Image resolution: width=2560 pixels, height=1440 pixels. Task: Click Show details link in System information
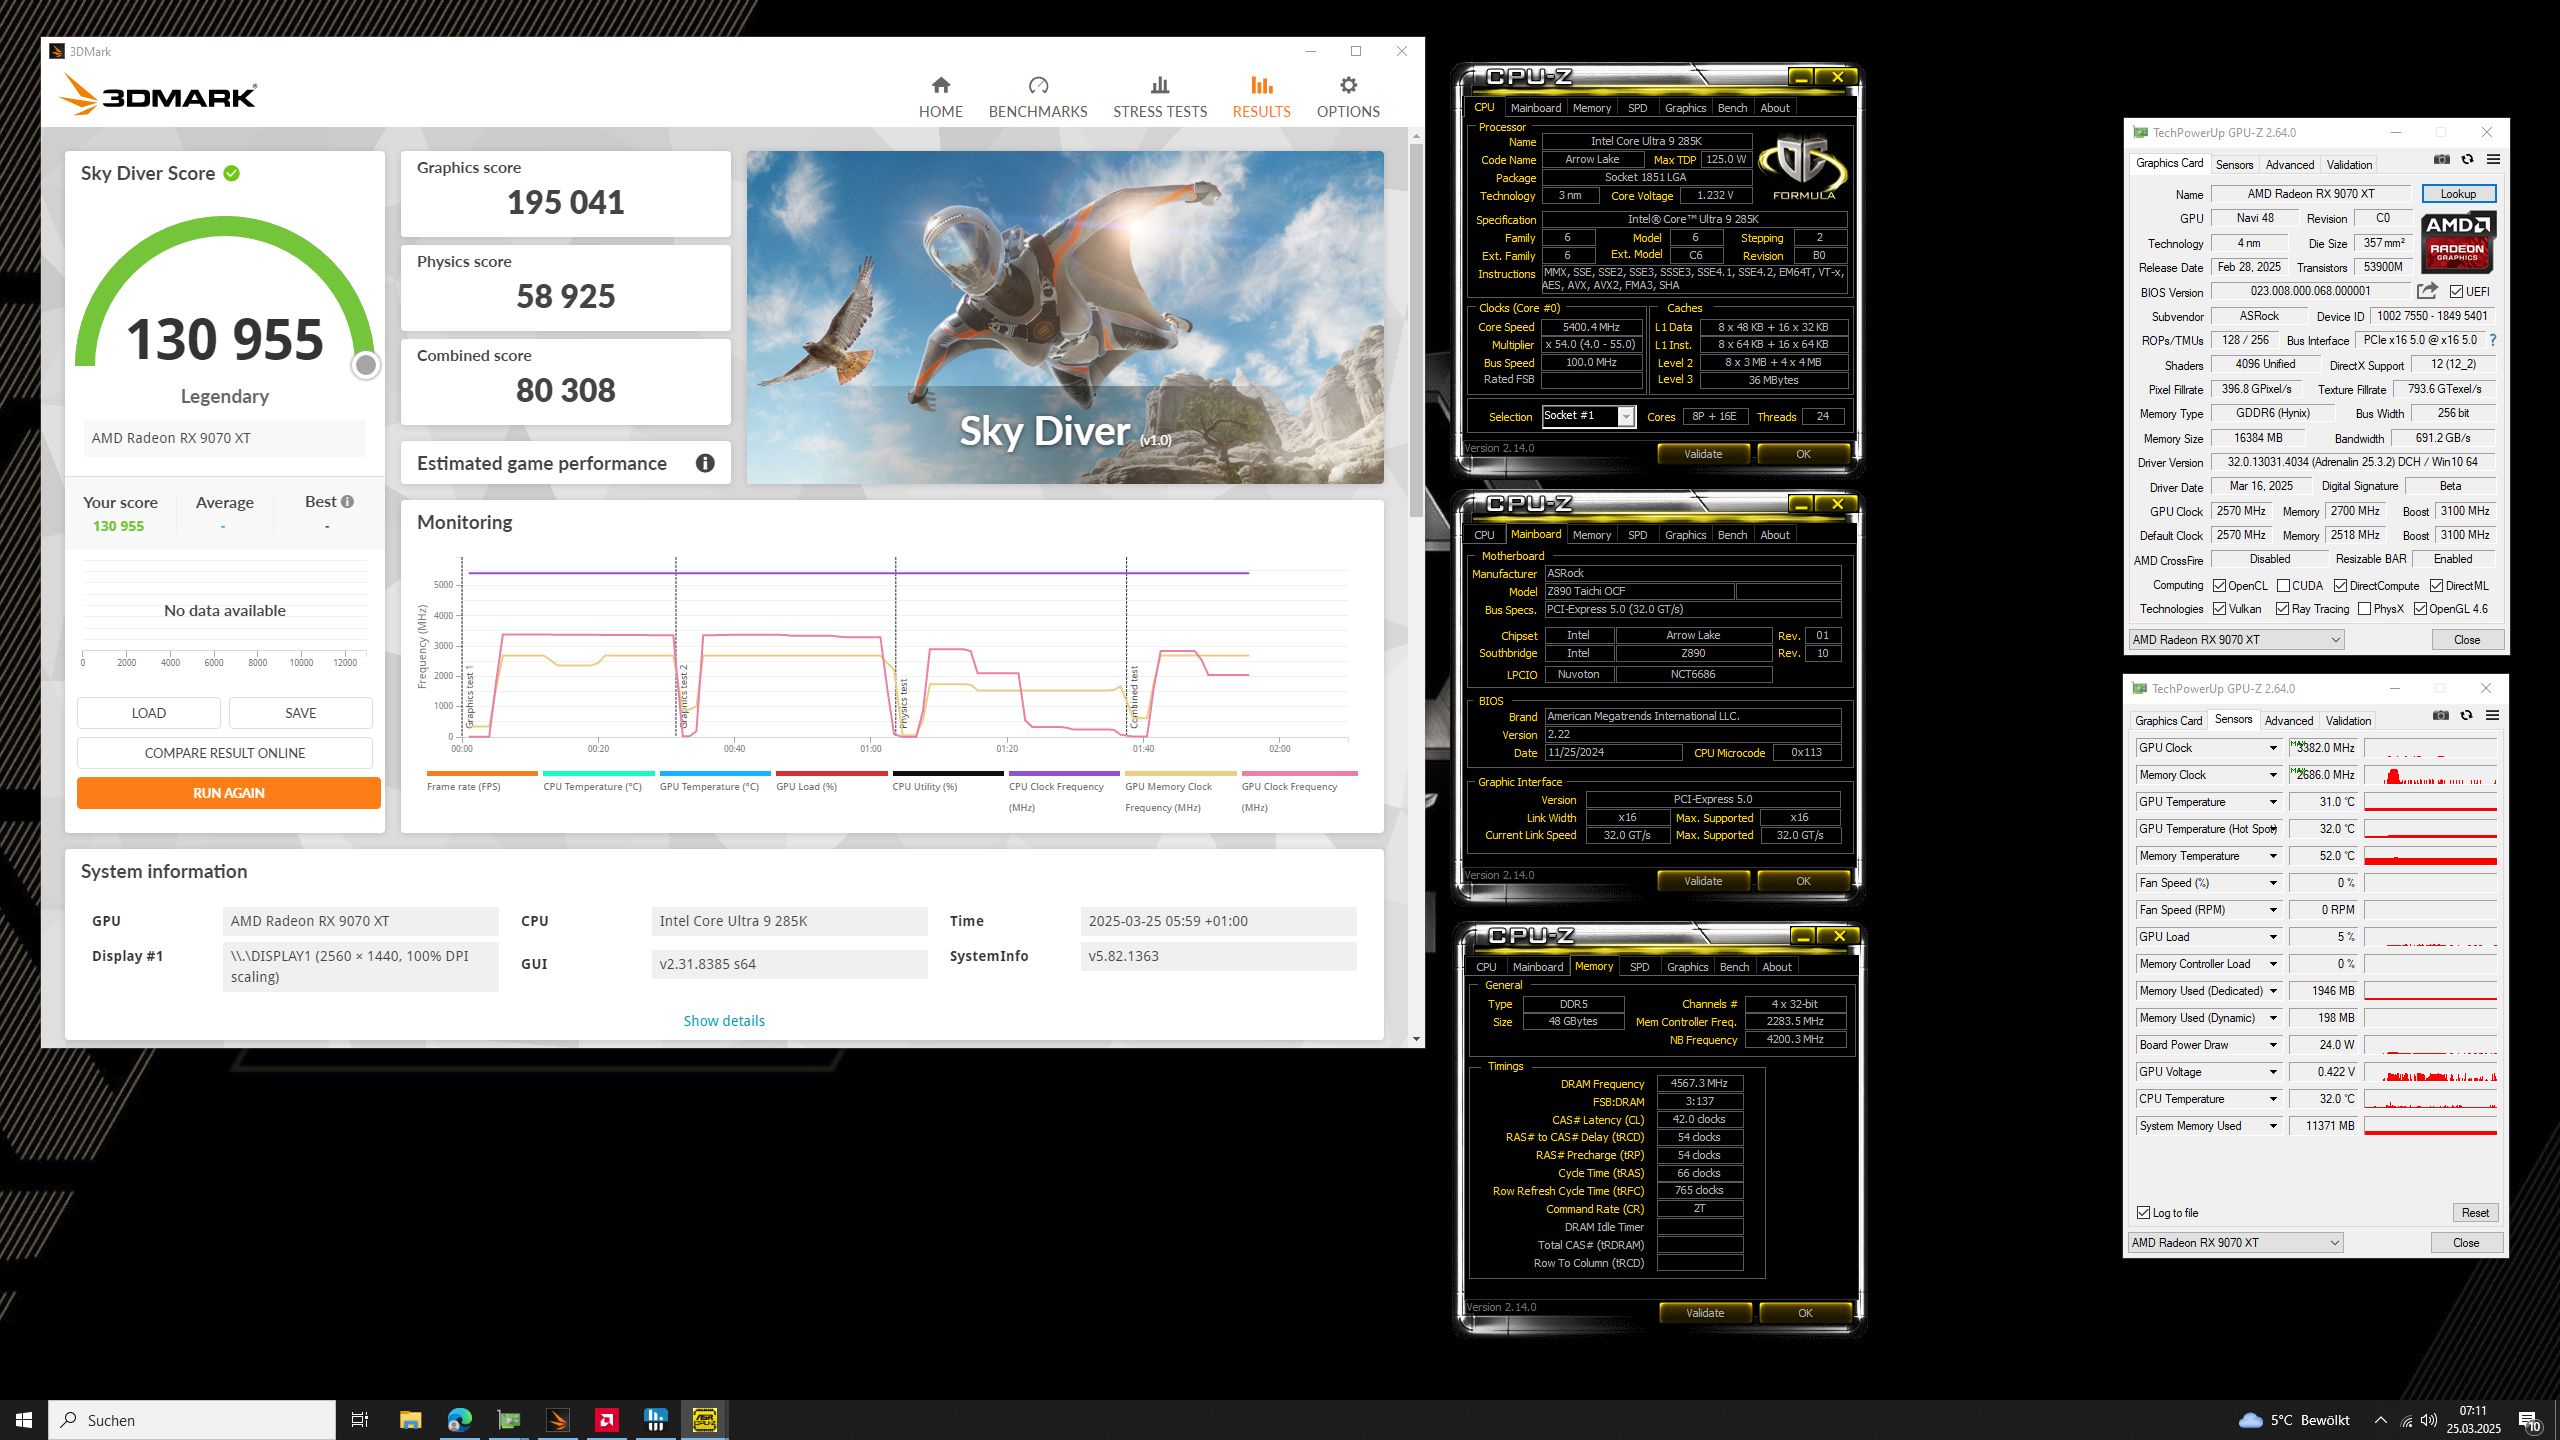click(x=724, y=1021)
